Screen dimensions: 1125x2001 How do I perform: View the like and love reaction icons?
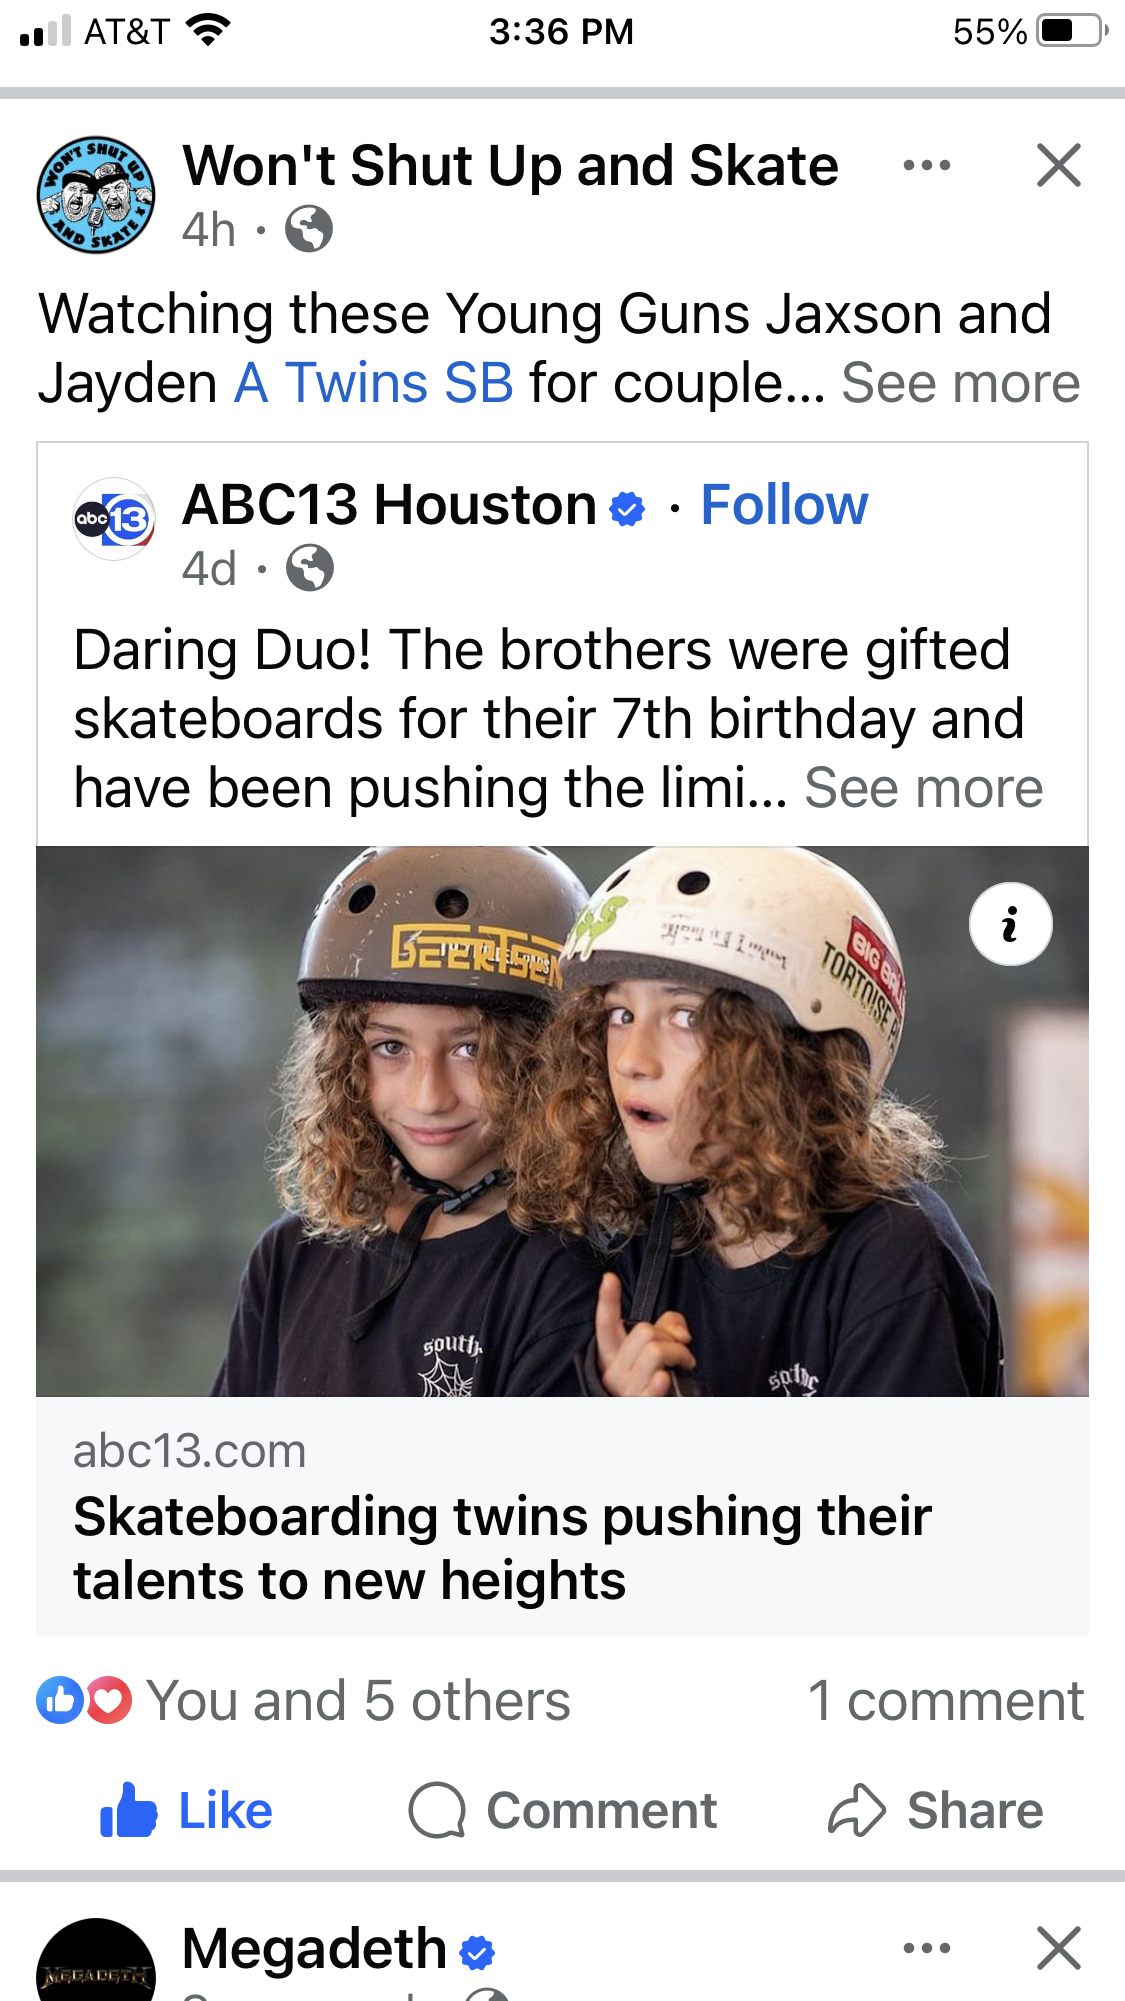click(x=84, y=1700)
